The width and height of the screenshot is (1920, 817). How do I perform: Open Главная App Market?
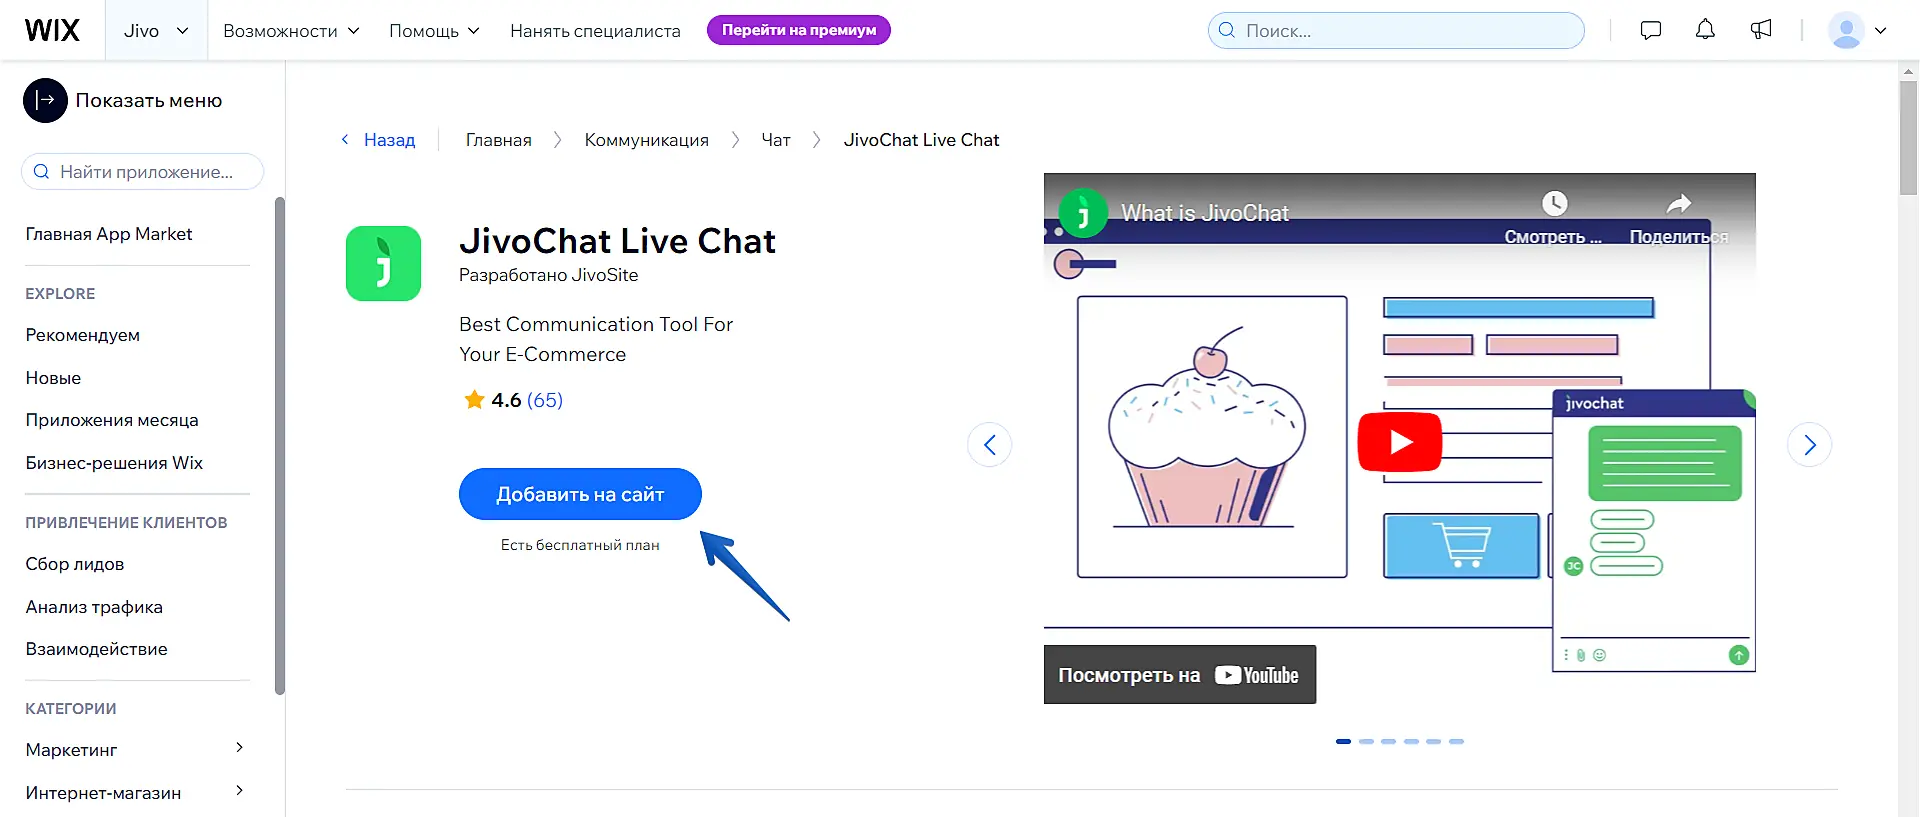109,234
